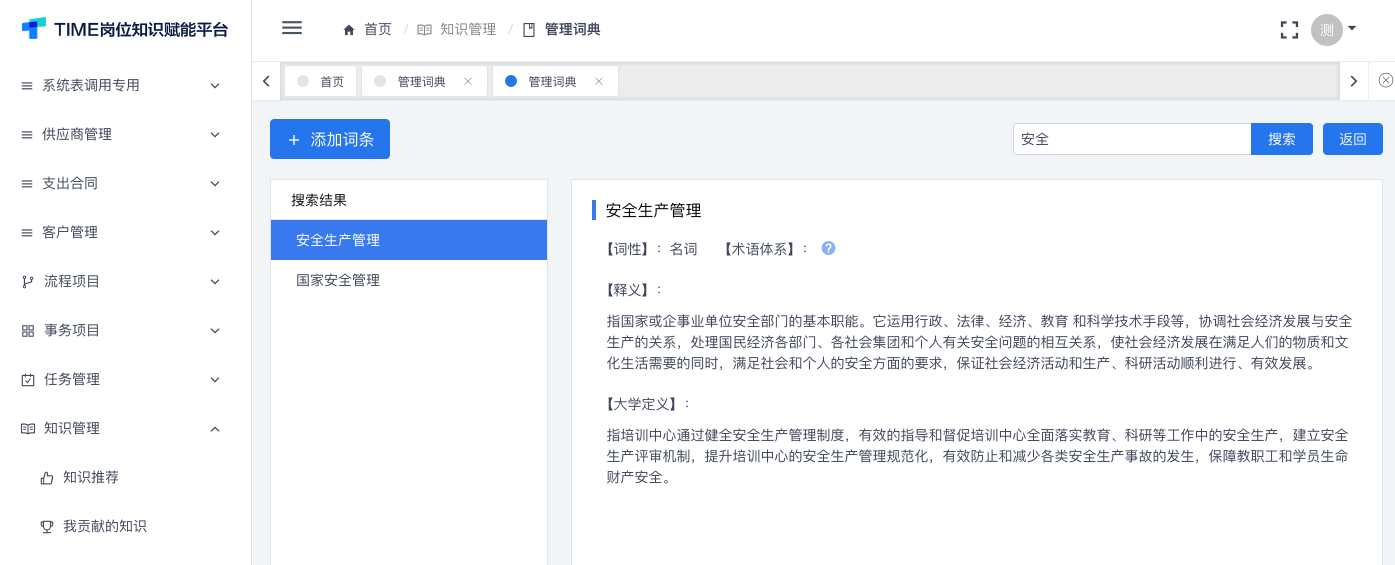Open 事务项目 sidebar menu

pos(125,330)
